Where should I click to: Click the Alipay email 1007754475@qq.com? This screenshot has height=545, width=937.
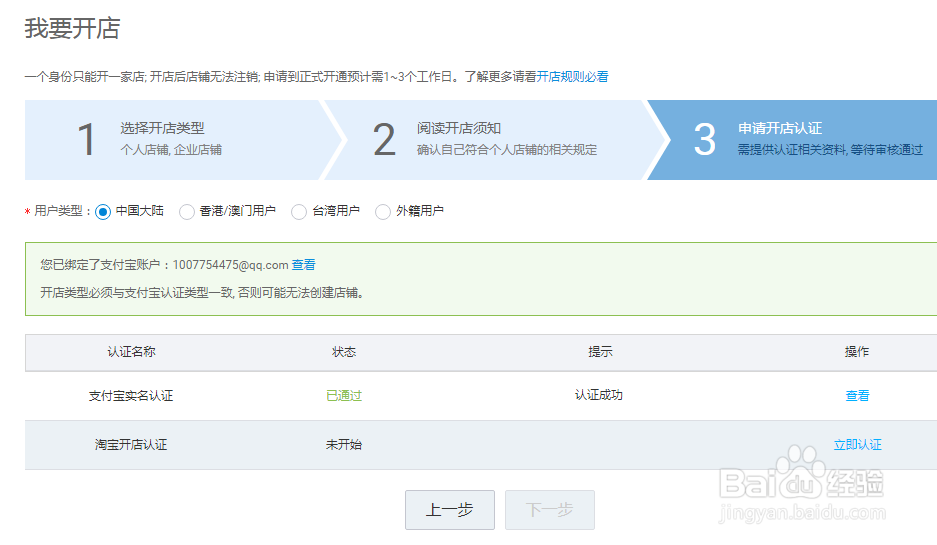coord(231,265)
